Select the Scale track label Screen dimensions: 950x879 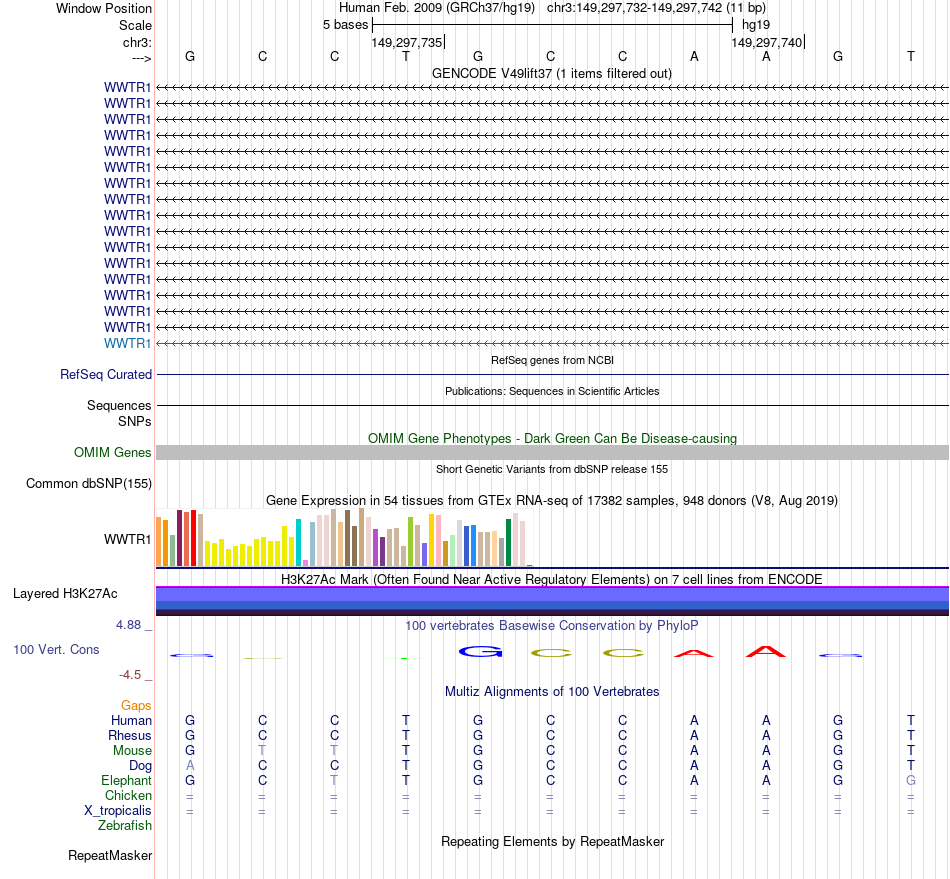tap(135, 25)
